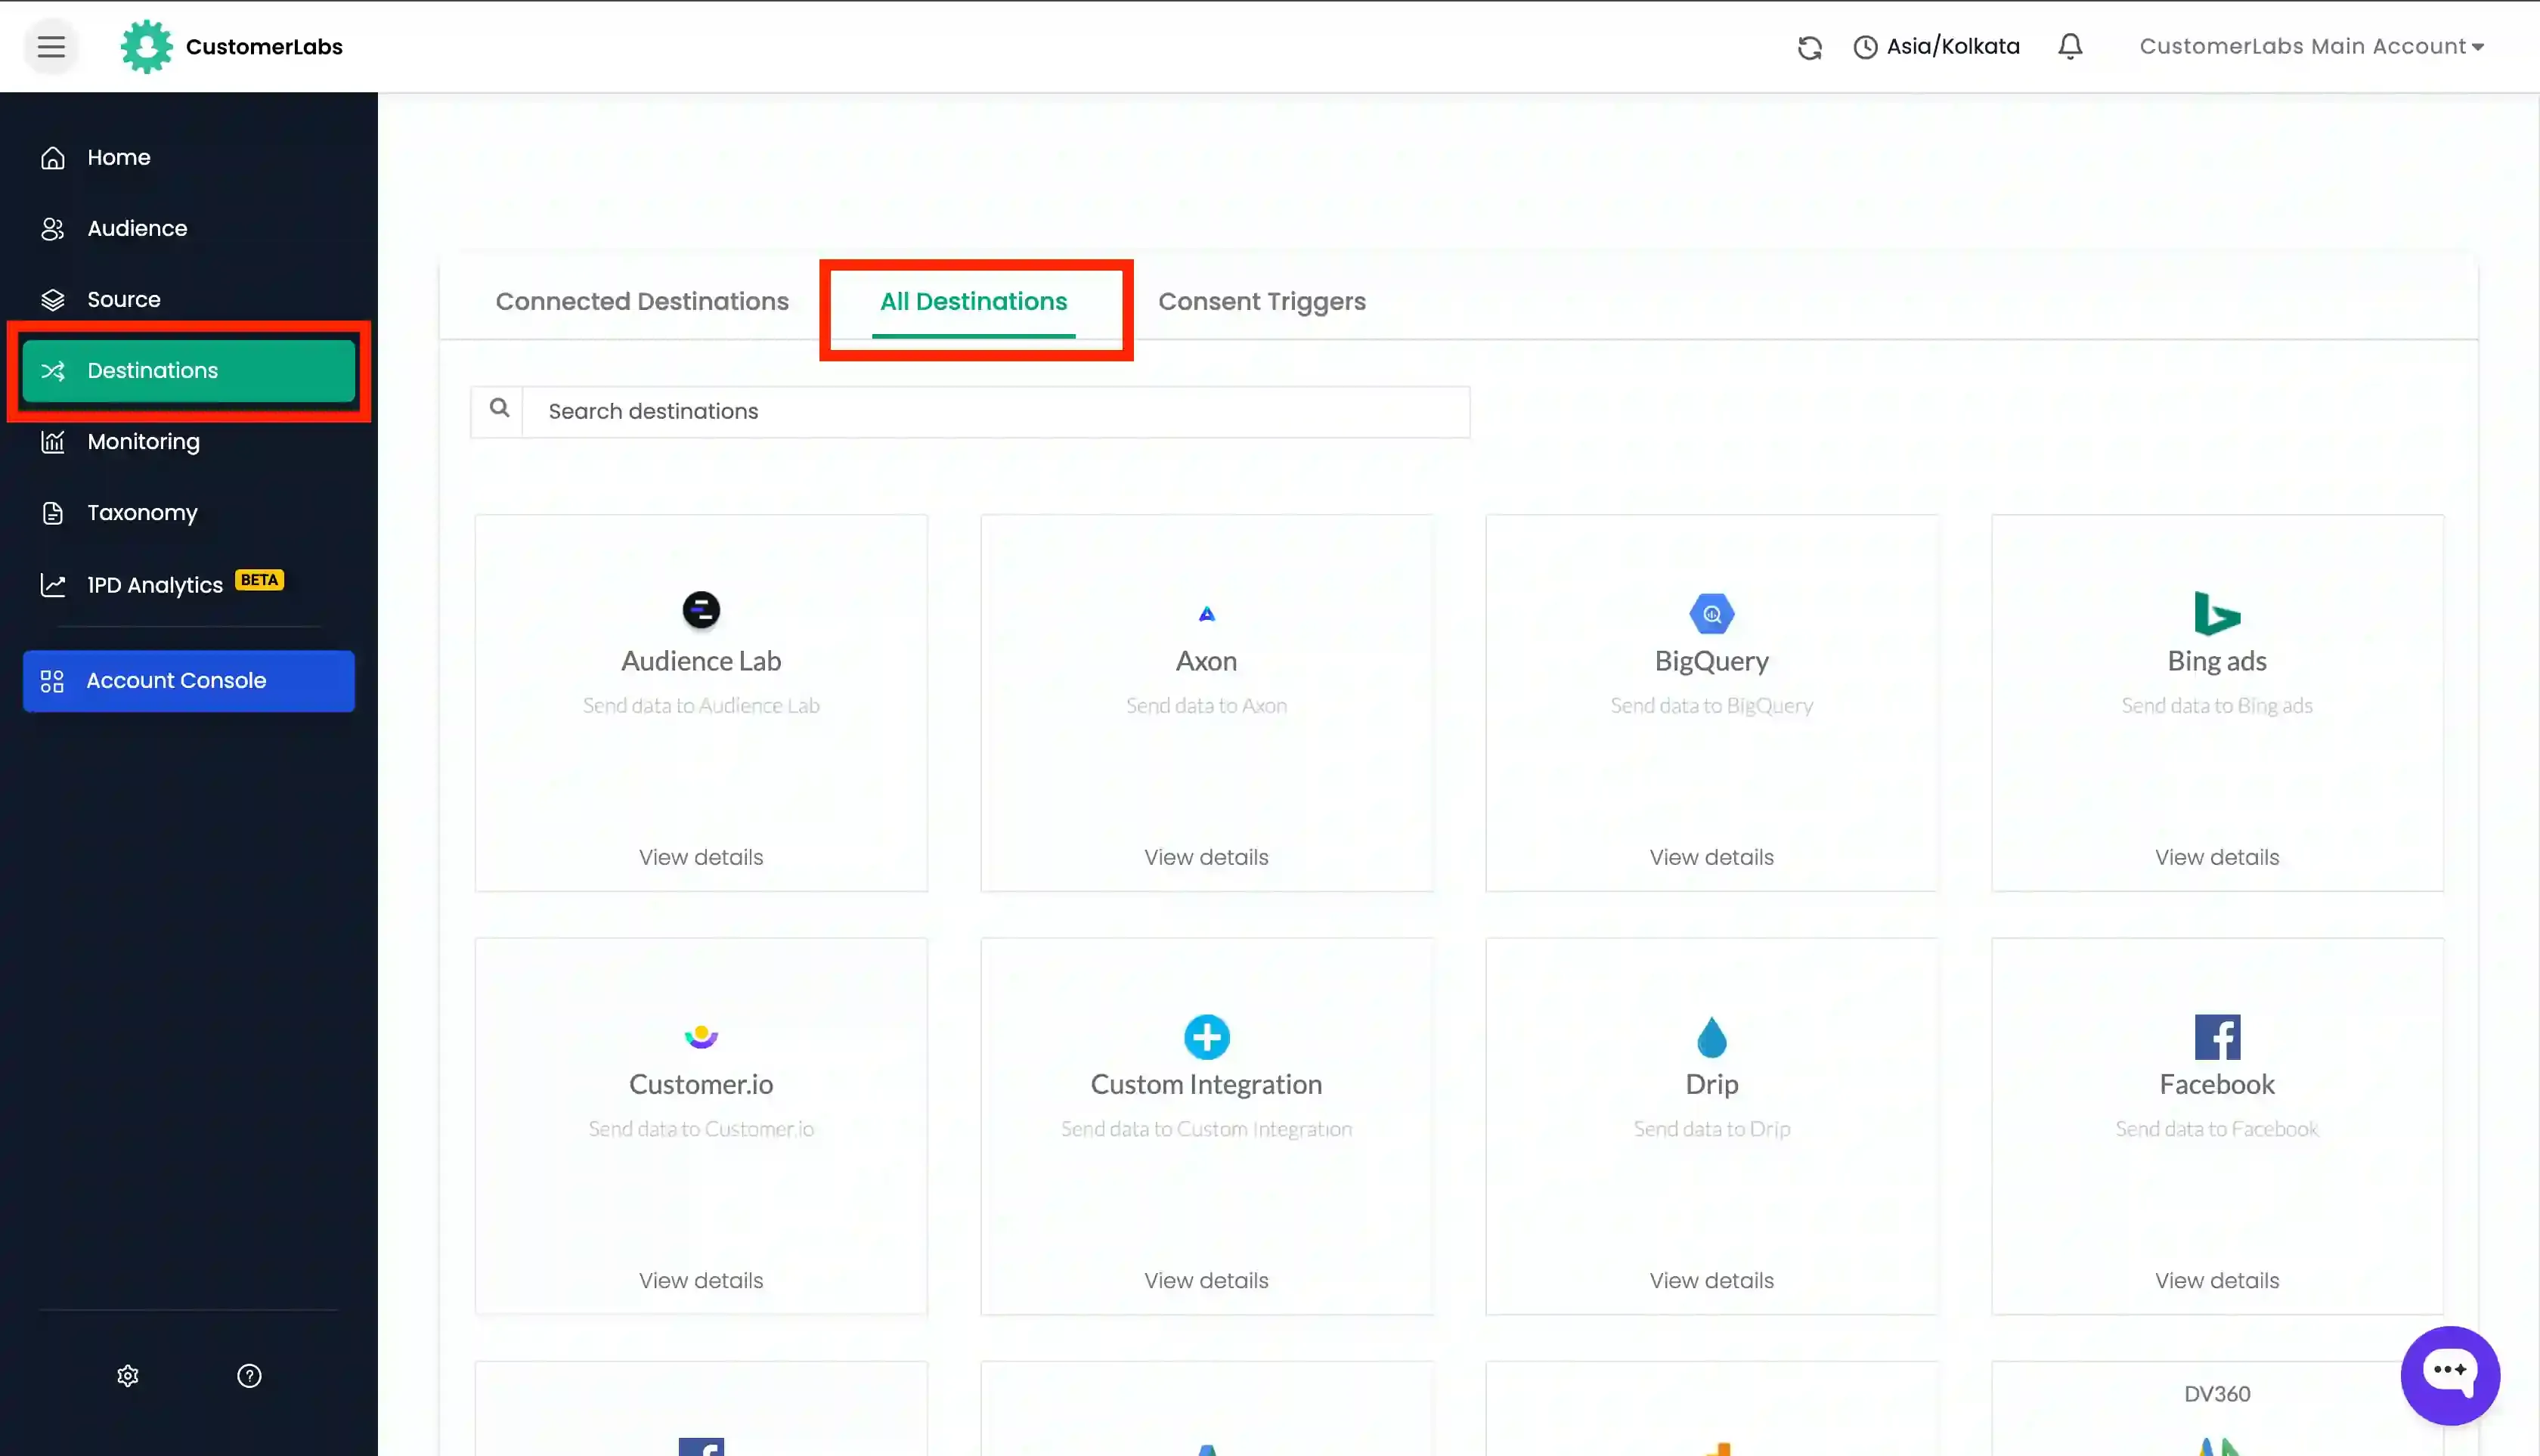Viewport: 2540px width, 1456px height.
Task: View details for Drip
Action: pos(1711,1280)
